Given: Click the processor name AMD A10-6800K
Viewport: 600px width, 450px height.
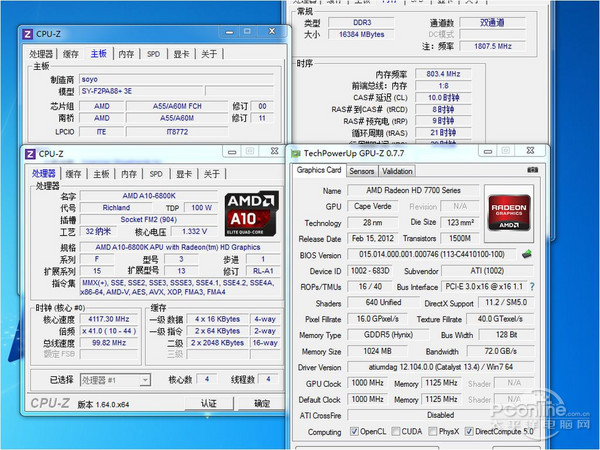Looking at the screenshot, I should click(x=149, y=196).
